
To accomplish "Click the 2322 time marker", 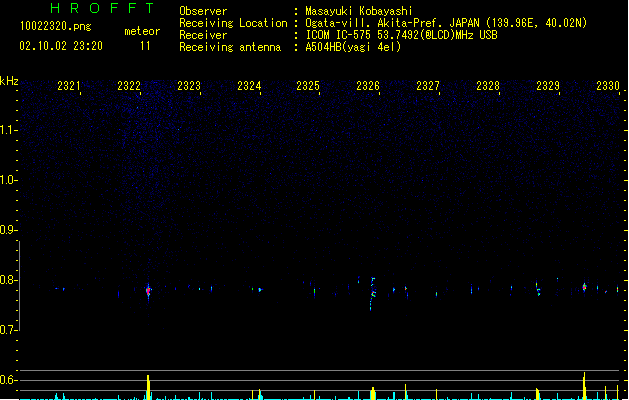I will click(129, 86).
